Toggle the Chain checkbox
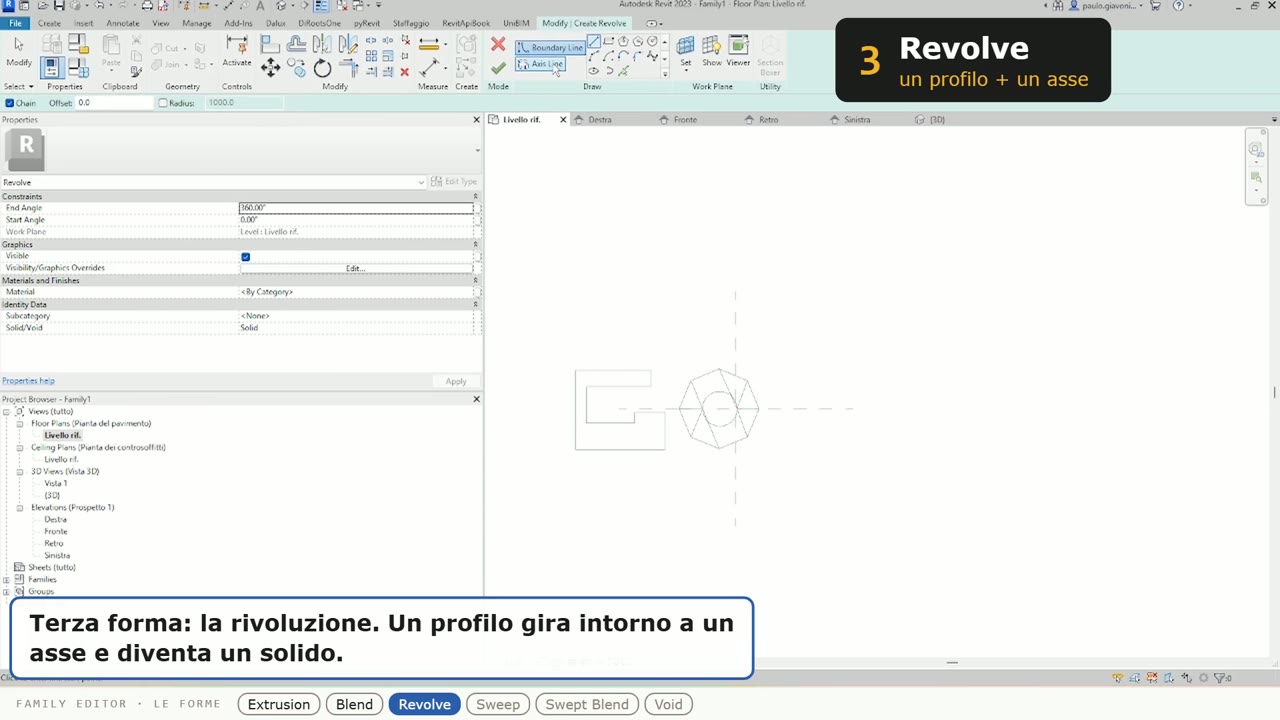This screenshot has width=1280, height=720. 10,103
